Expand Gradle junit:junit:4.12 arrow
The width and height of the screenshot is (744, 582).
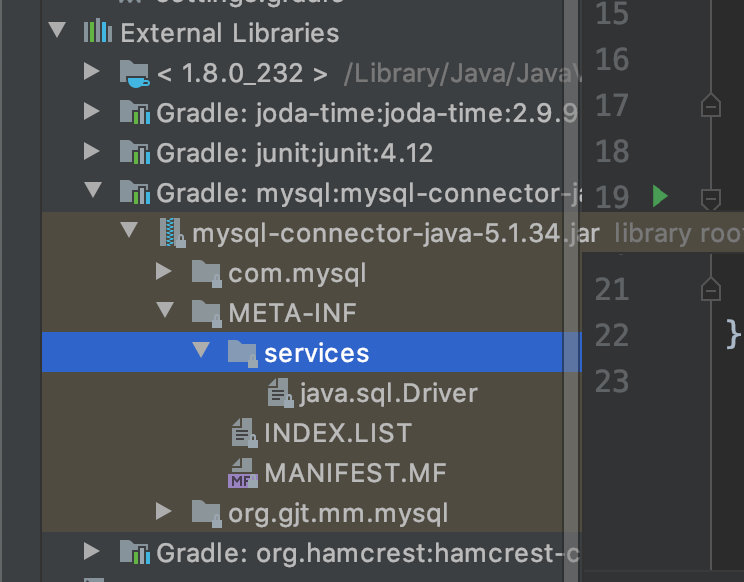[x=92, y=151]
